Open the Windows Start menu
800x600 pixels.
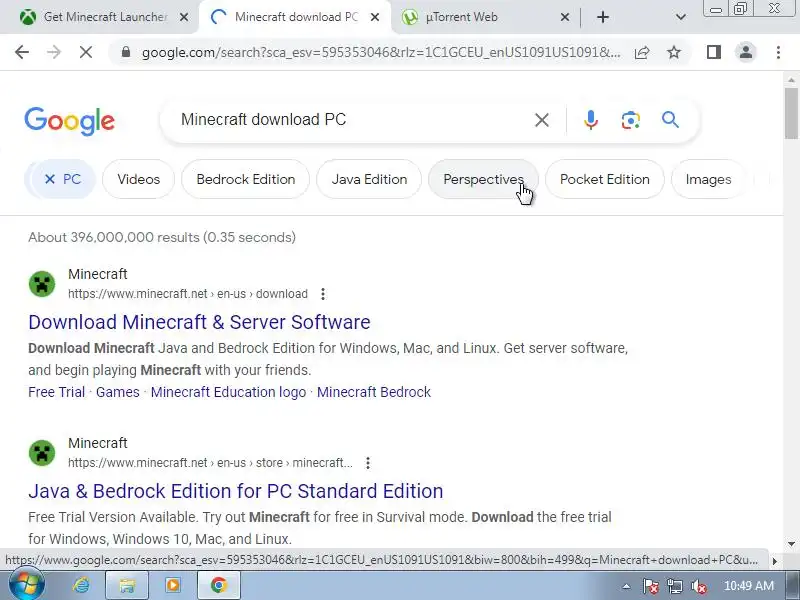pyautogui.click(x=27, y=585)
